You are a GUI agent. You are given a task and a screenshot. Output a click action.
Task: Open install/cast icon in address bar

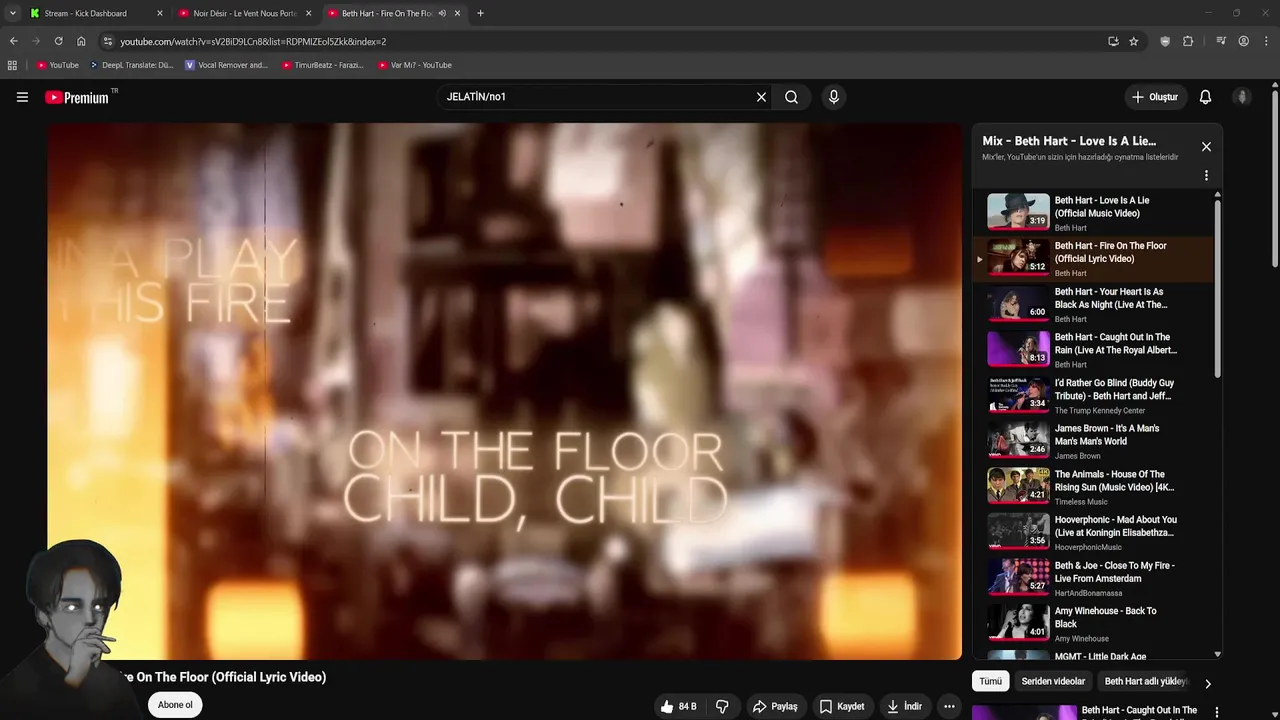pos(1113,41)
